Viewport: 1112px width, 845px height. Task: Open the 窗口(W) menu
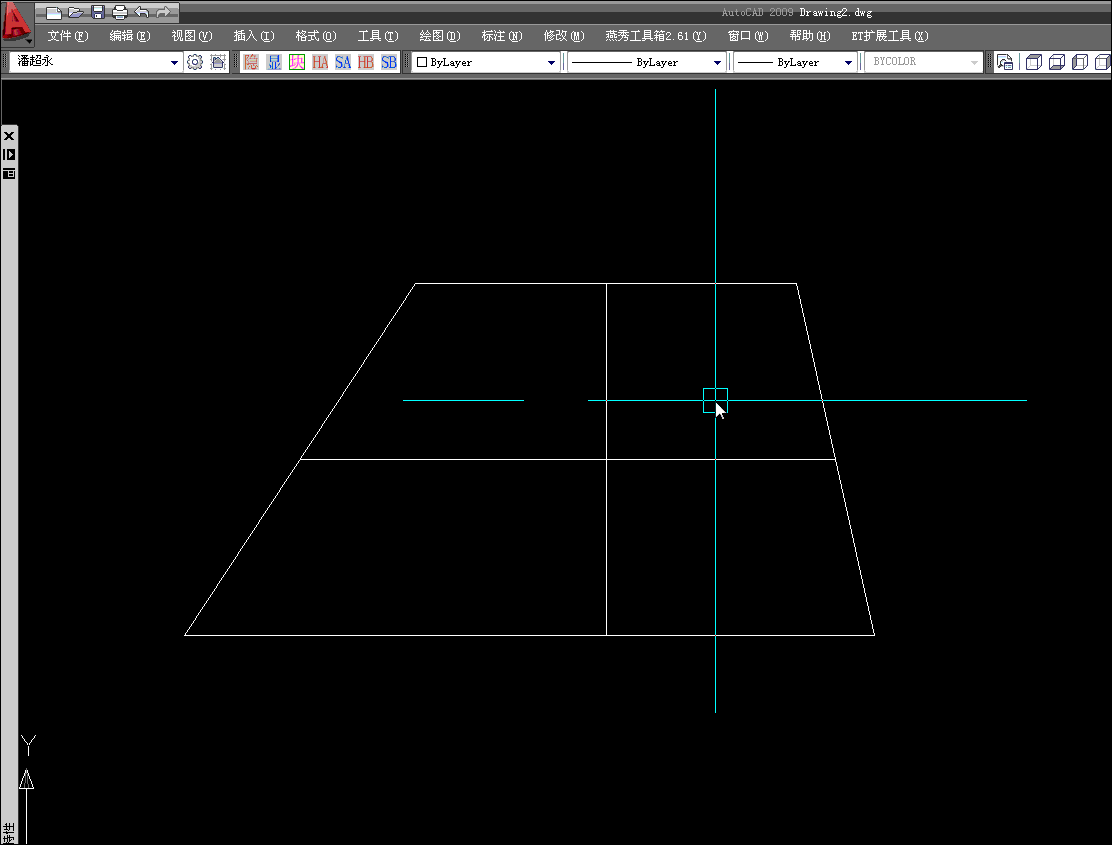pos(748,35)
